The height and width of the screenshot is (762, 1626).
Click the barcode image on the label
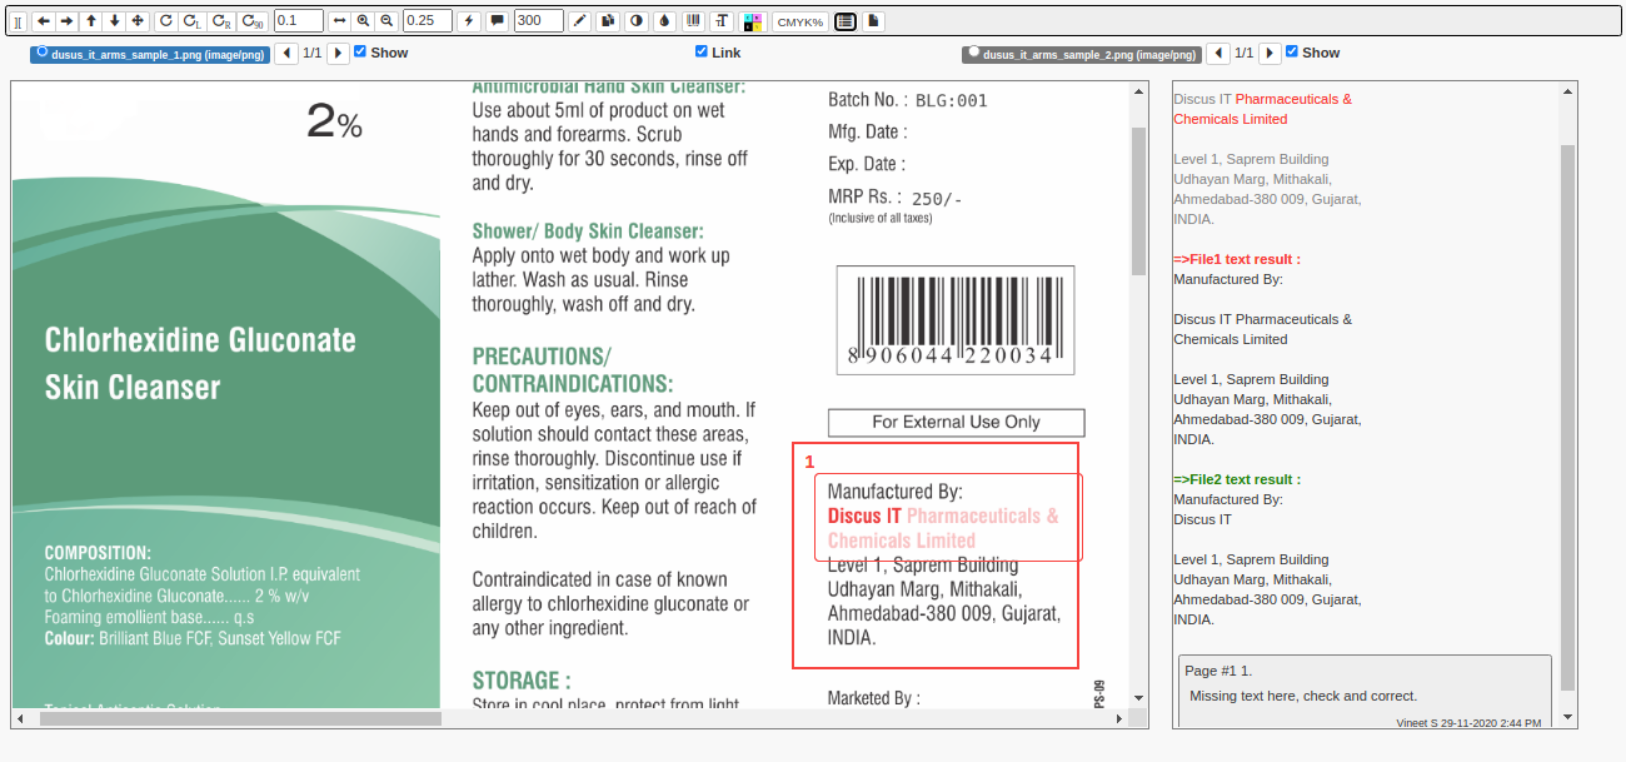pos(955,320)
